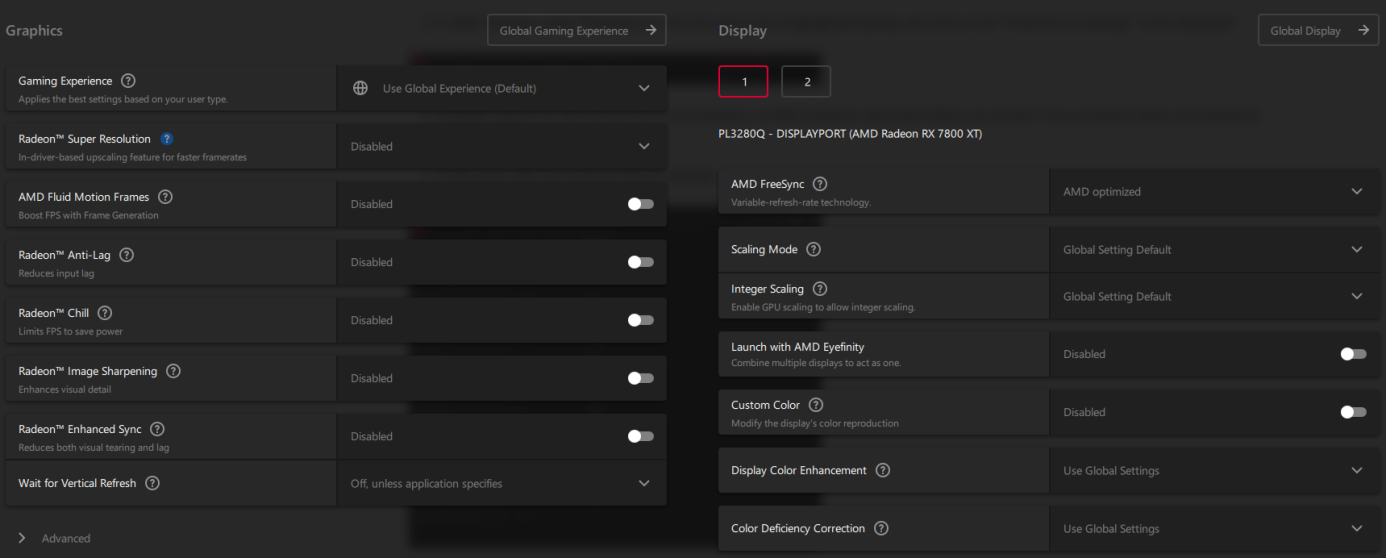Open help for Display Color Enhancement
The image size is (1386, 558).
coord(882,470)
